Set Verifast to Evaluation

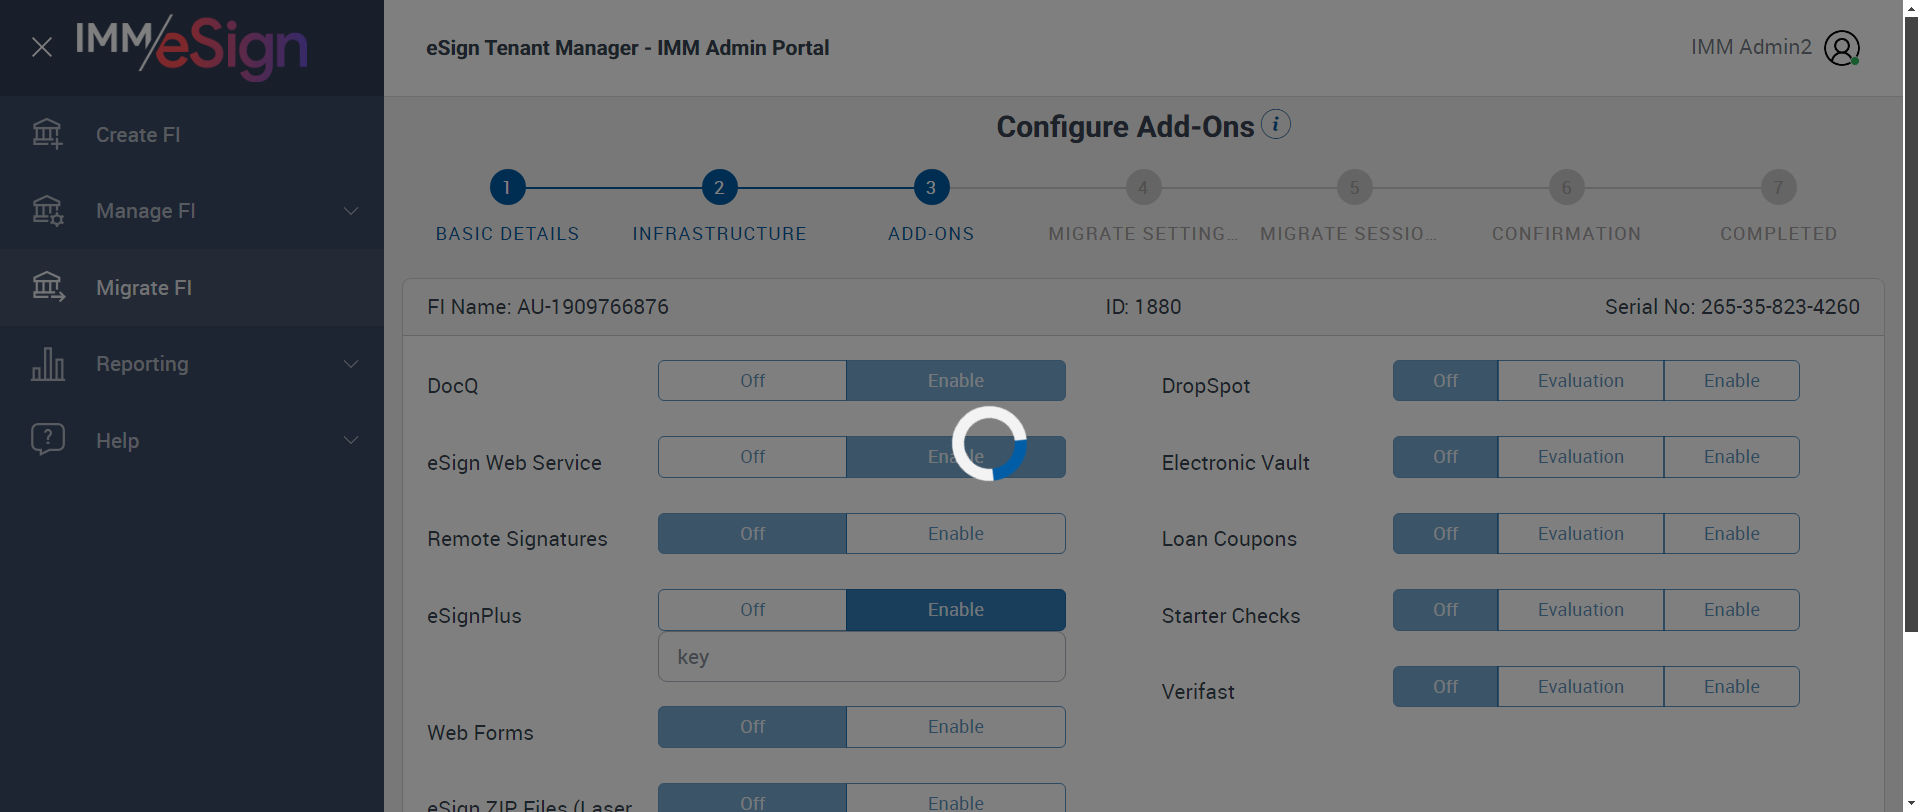1581,687
